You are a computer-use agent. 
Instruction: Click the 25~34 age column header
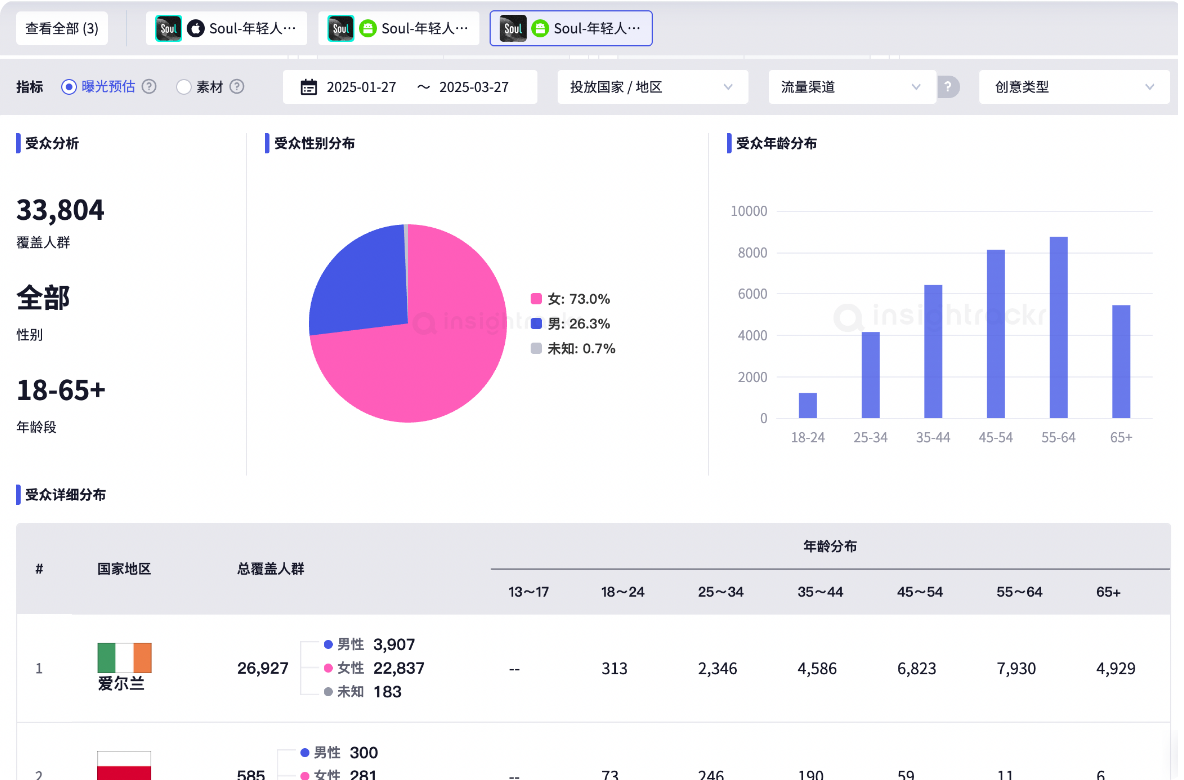tap(720, 592)
